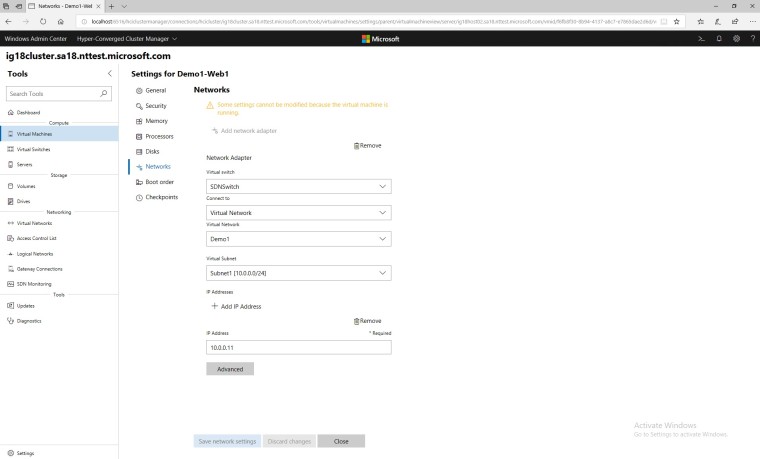760x459 pixels.
Task: Collapse the Tools panel chevron
Action: pyautogui.click(x=110, y=74)
